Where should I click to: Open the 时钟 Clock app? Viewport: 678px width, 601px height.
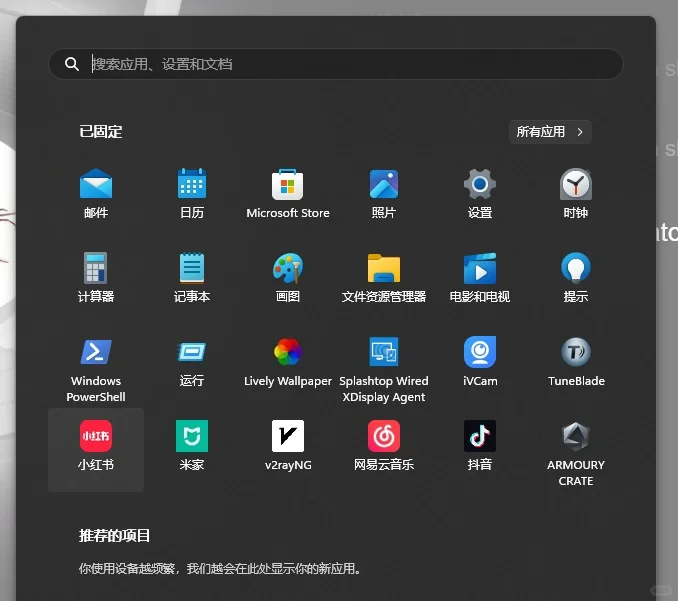pos(576,193)
